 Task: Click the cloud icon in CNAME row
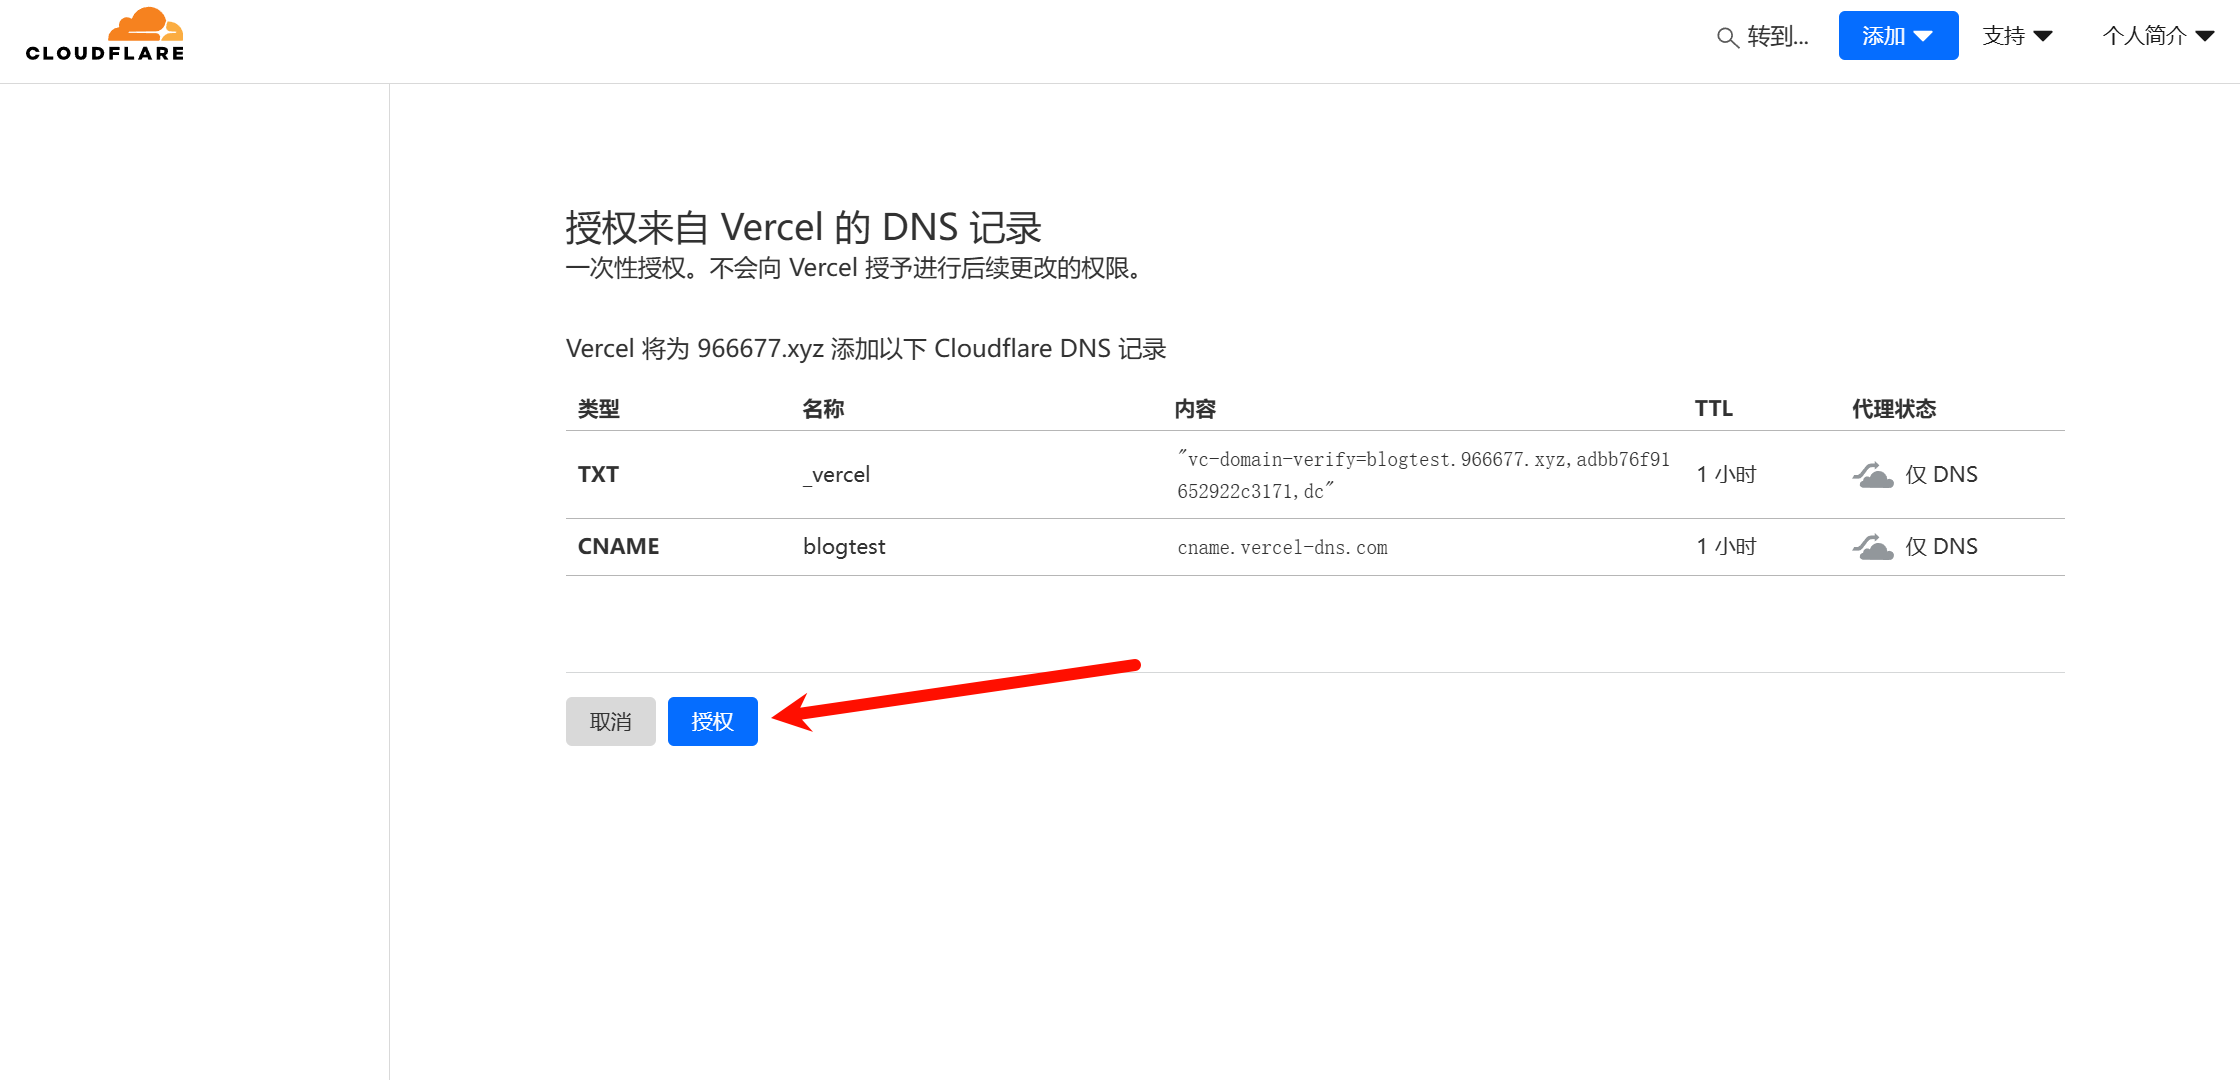click(1873, 547)
